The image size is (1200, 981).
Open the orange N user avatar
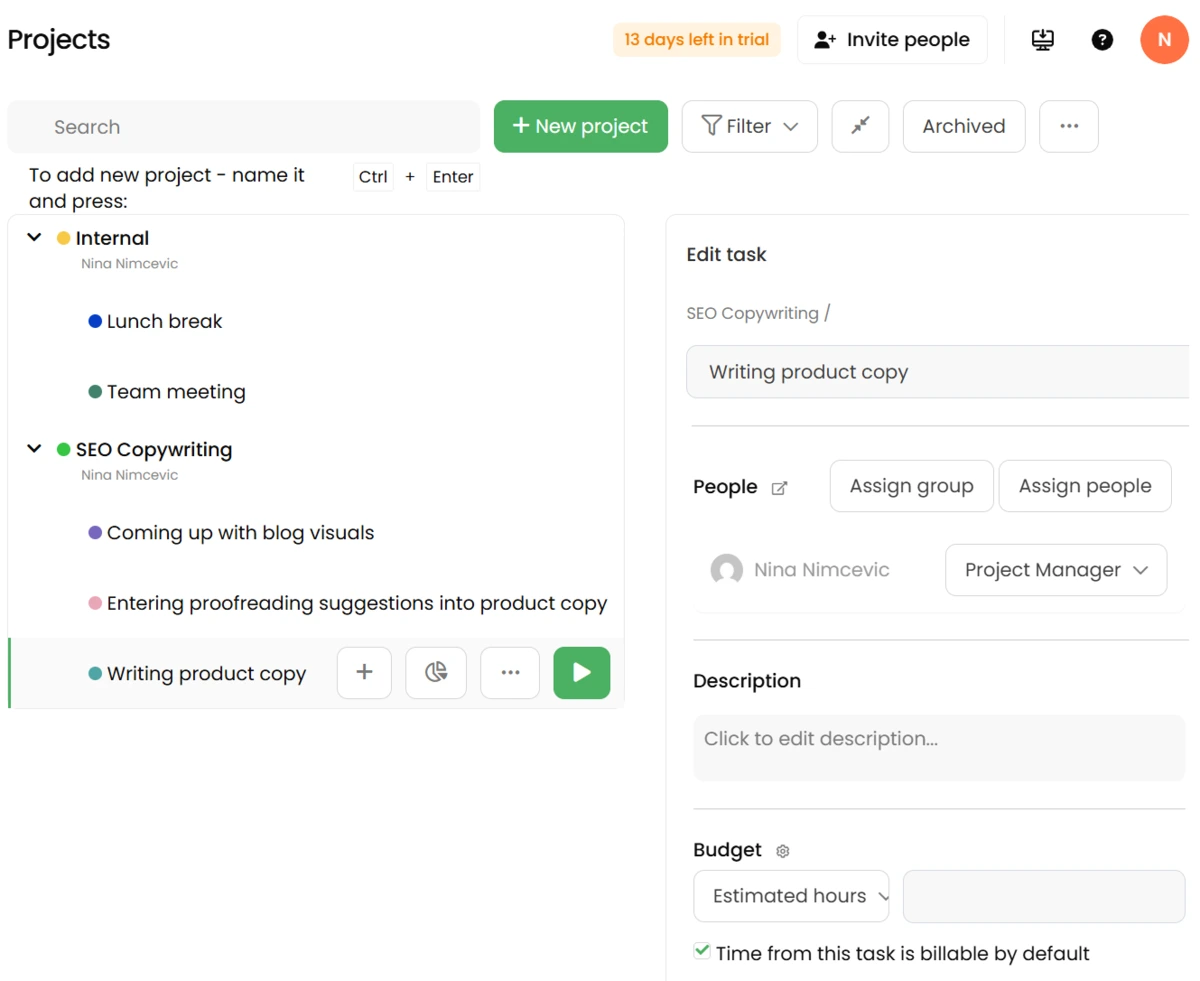coord(1164,40)
